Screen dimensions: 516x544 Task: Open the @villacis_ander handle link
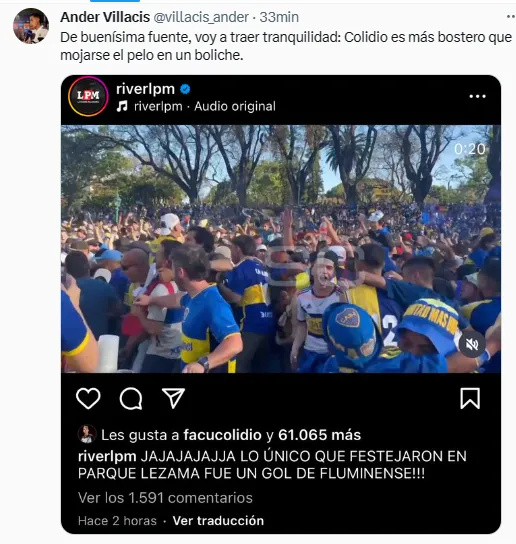click(201, 17)
